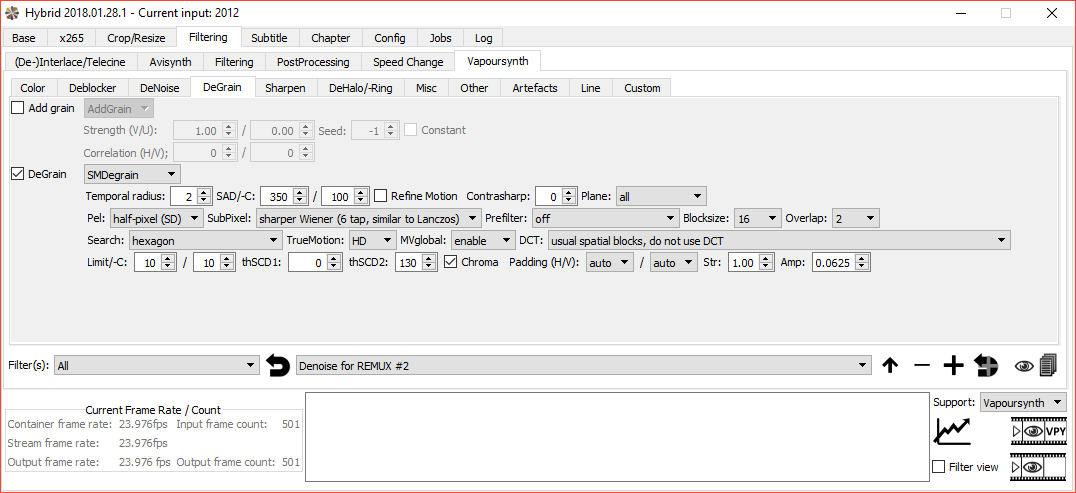Click the VPY filmstrip preview icon

pyautogui.click(x=1039, y=431)
